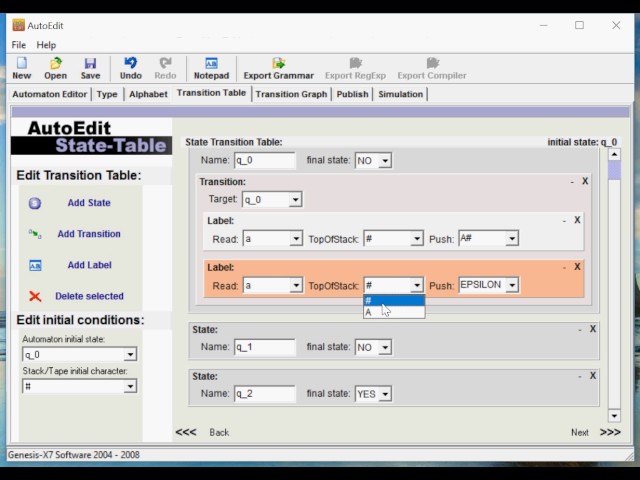
Task: Click the state table scrollbar thumb
Action: [614, 170]
